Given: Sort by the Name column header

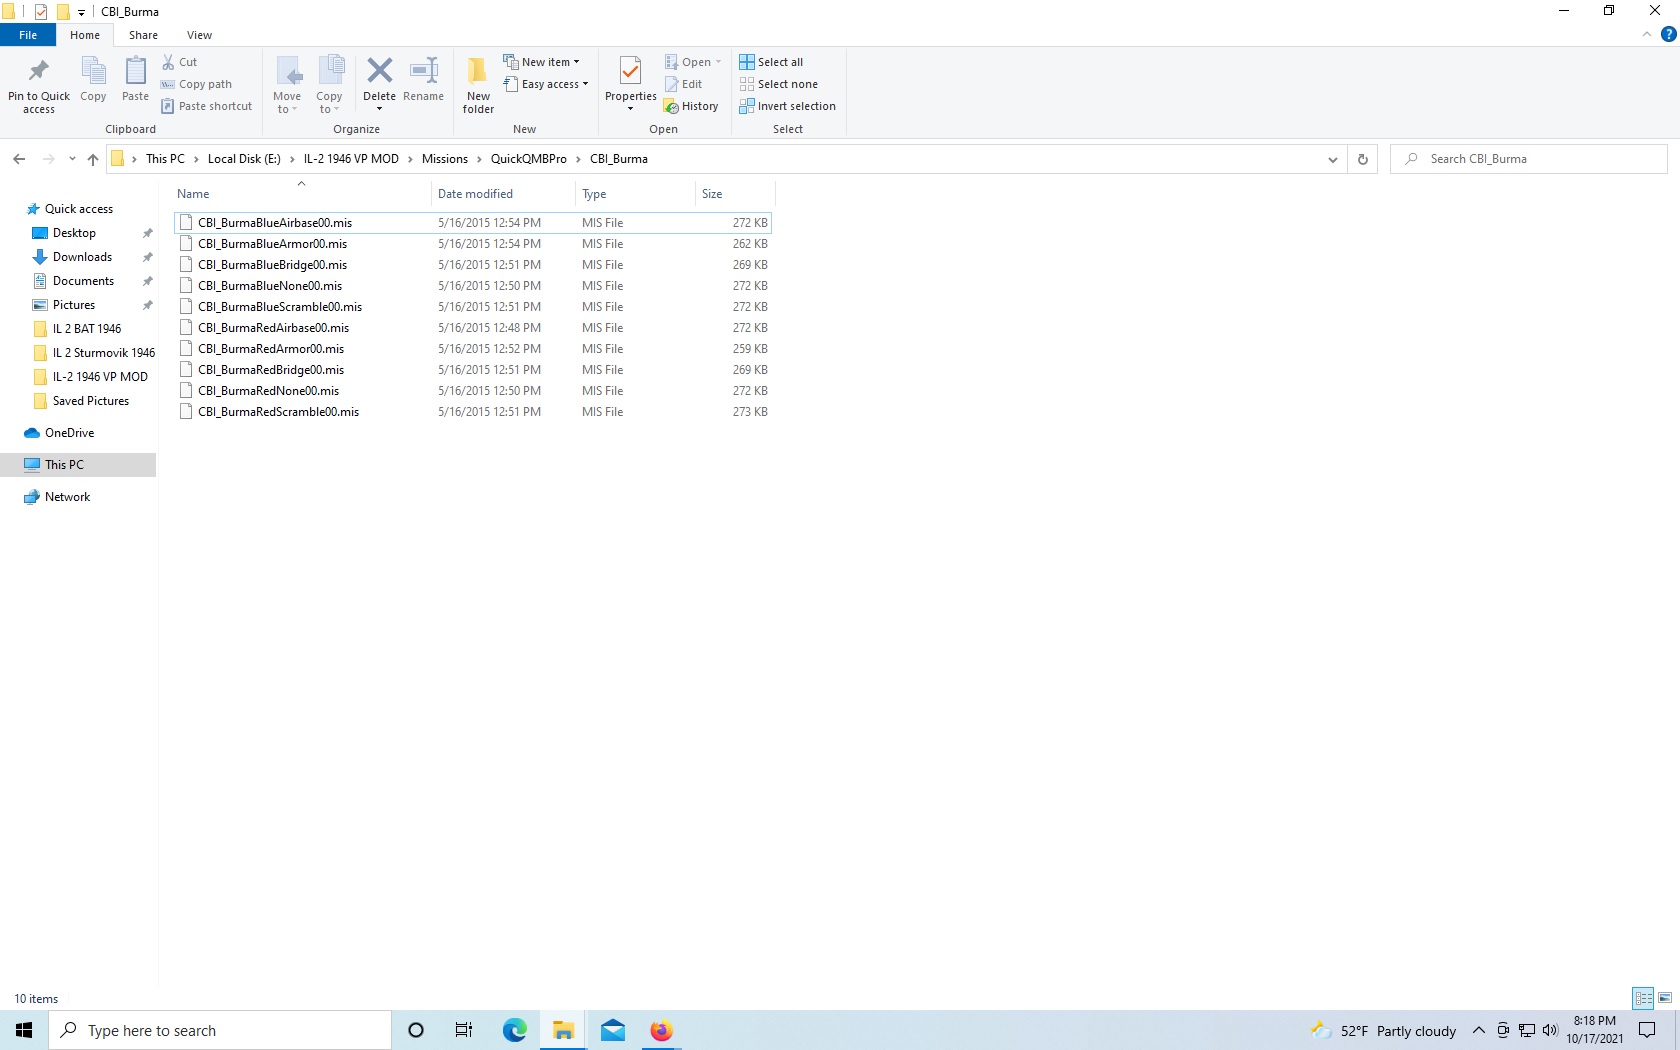Looking at the screenshot, I should click(301, 194).
